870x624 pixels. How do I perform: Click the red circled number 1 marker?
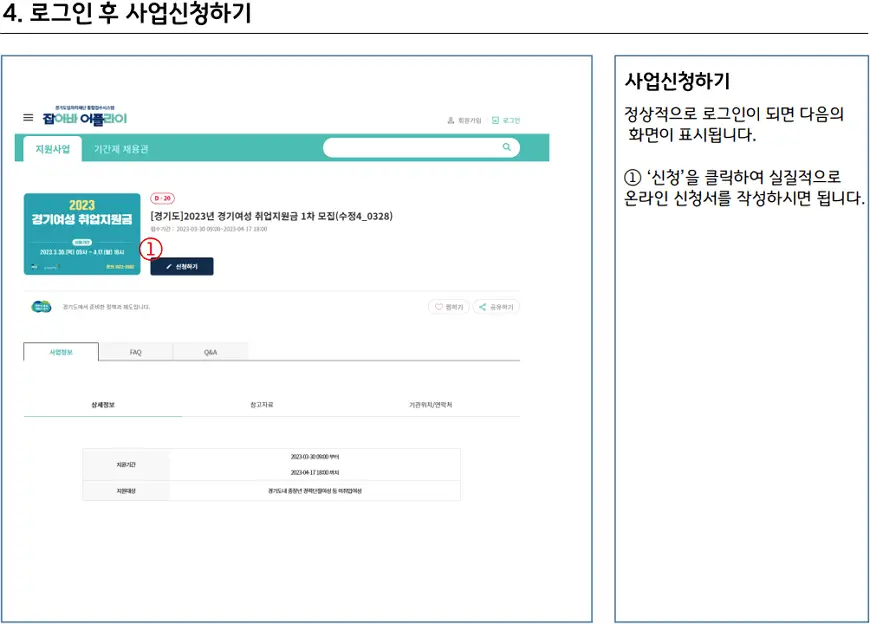pos(150,248)
